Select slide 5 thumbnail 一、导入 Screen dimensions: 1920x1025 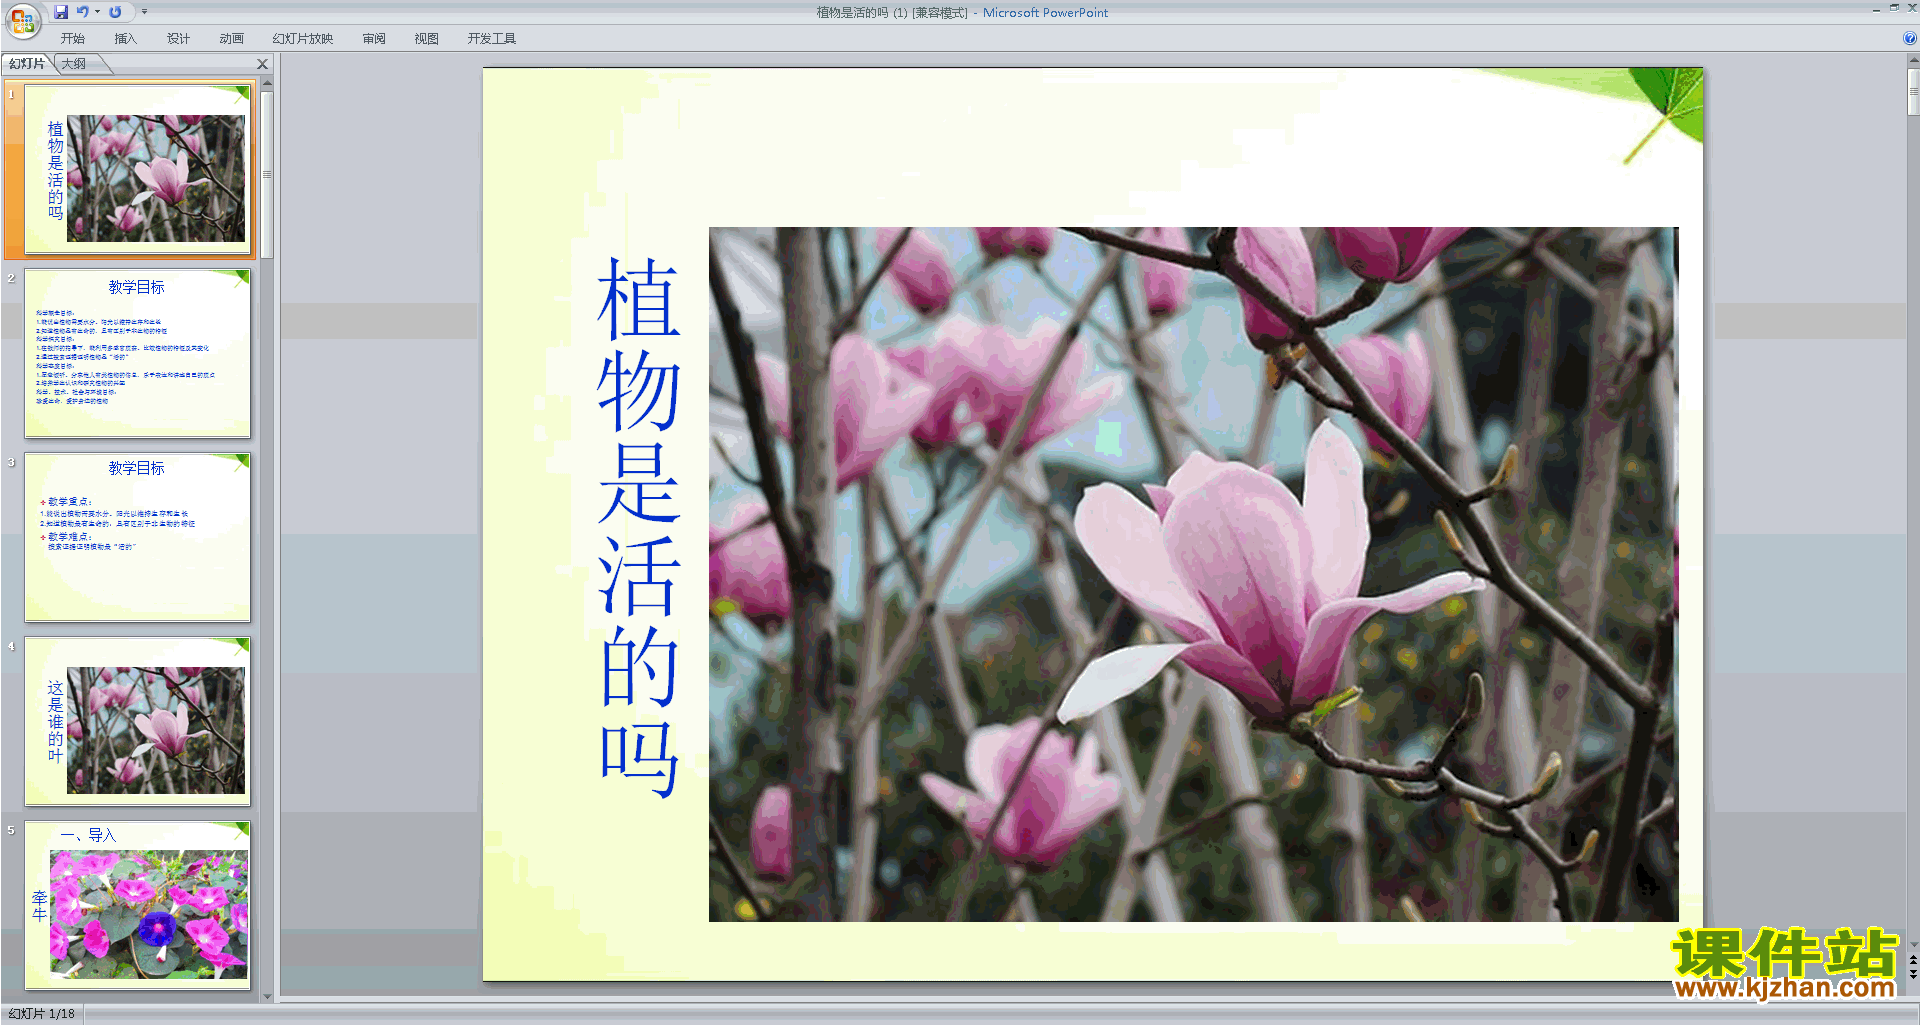coord(138,905)
